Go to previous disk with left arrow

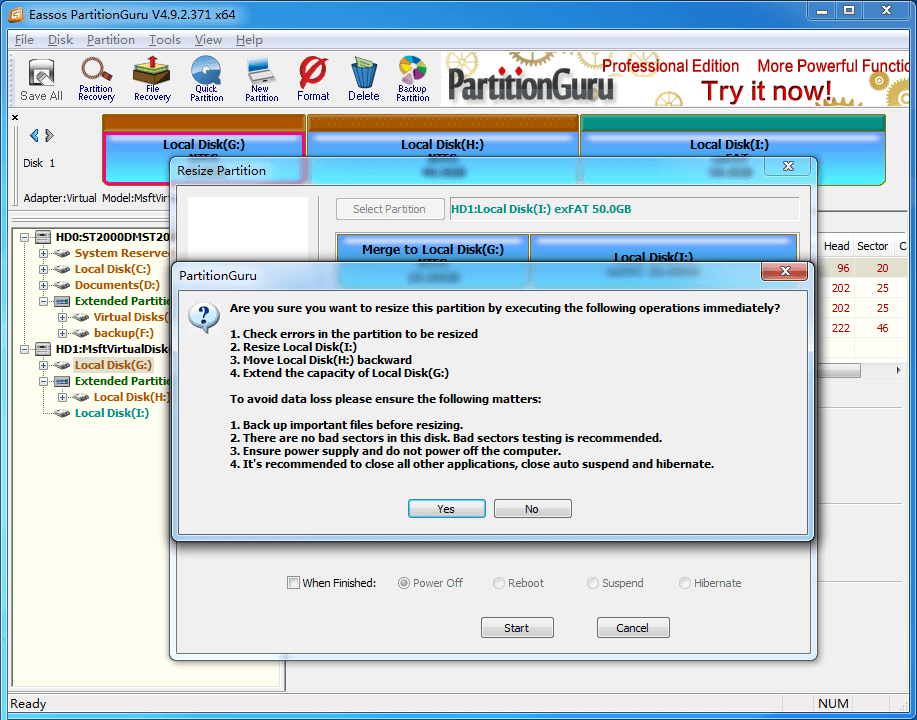click(34, 136)
